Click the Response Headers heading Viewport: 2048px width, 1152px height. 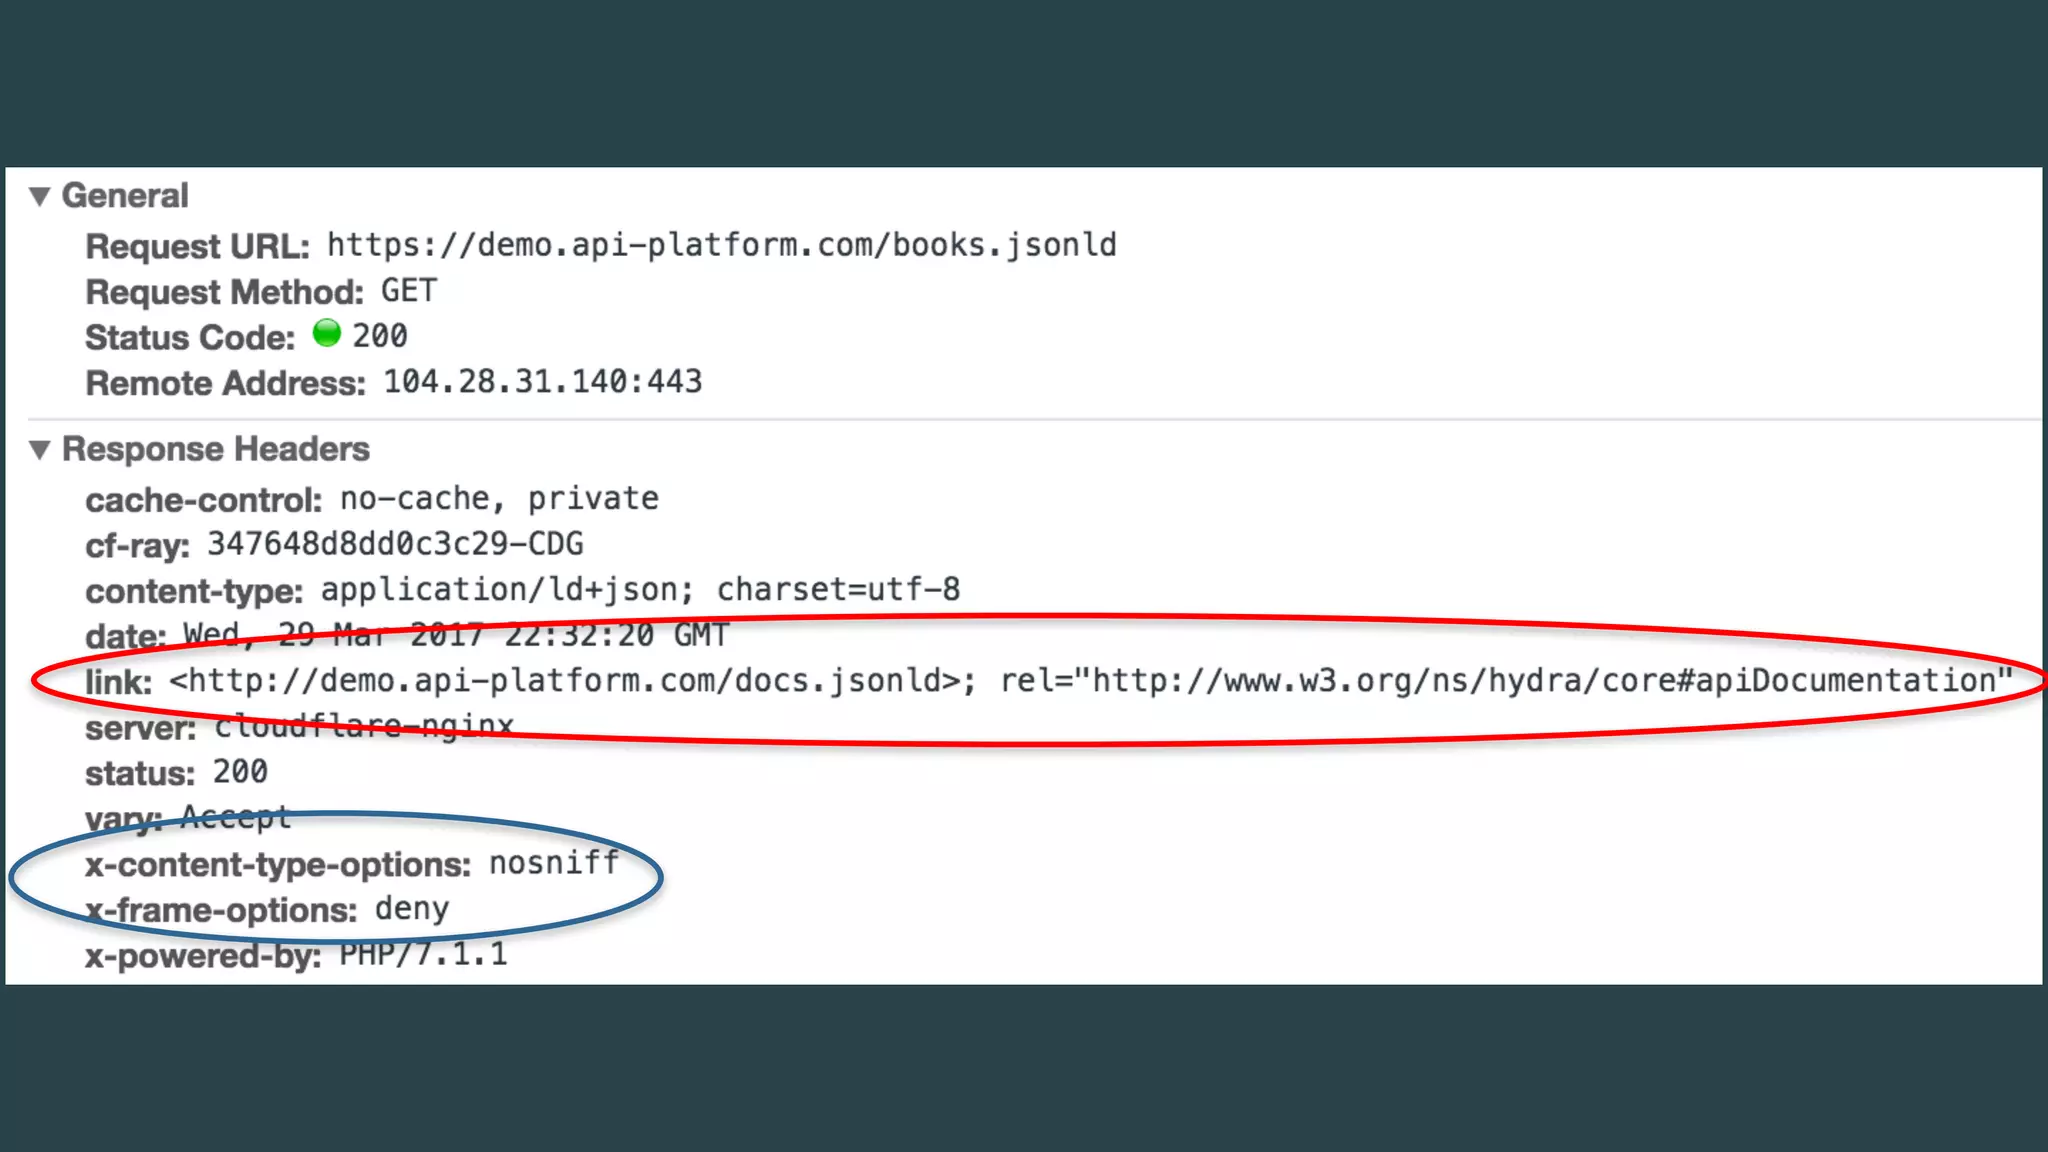point(216,450)
